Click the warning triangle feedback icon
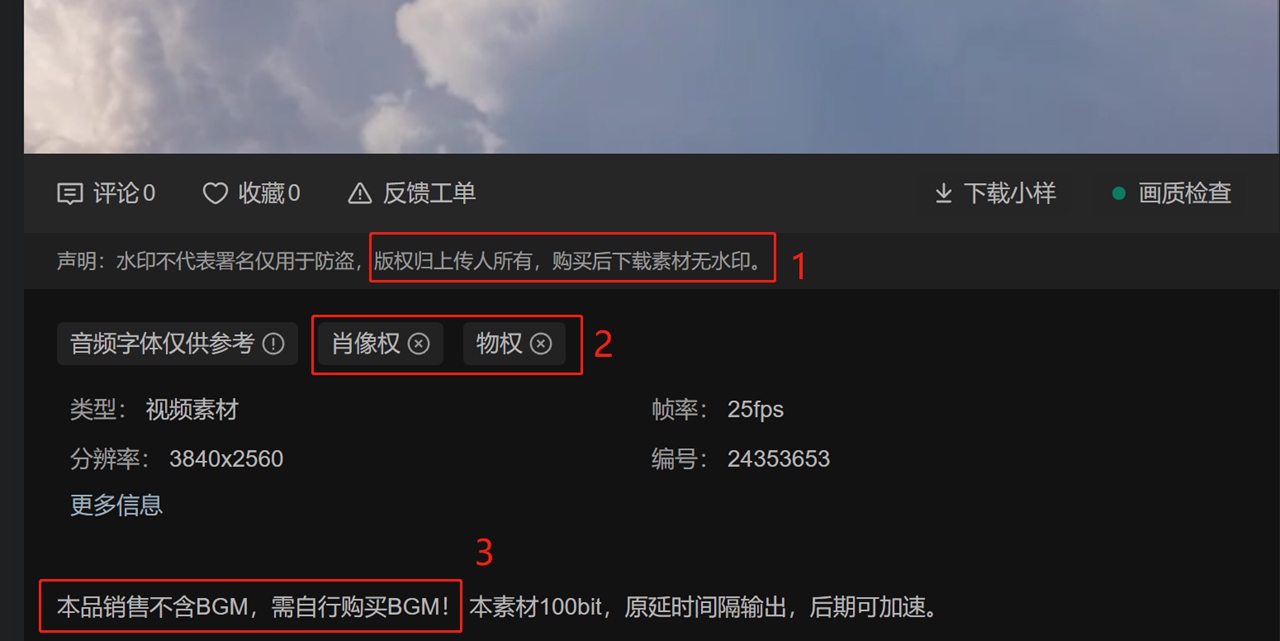Viewport: 1280px width, 641px height. 360,194
